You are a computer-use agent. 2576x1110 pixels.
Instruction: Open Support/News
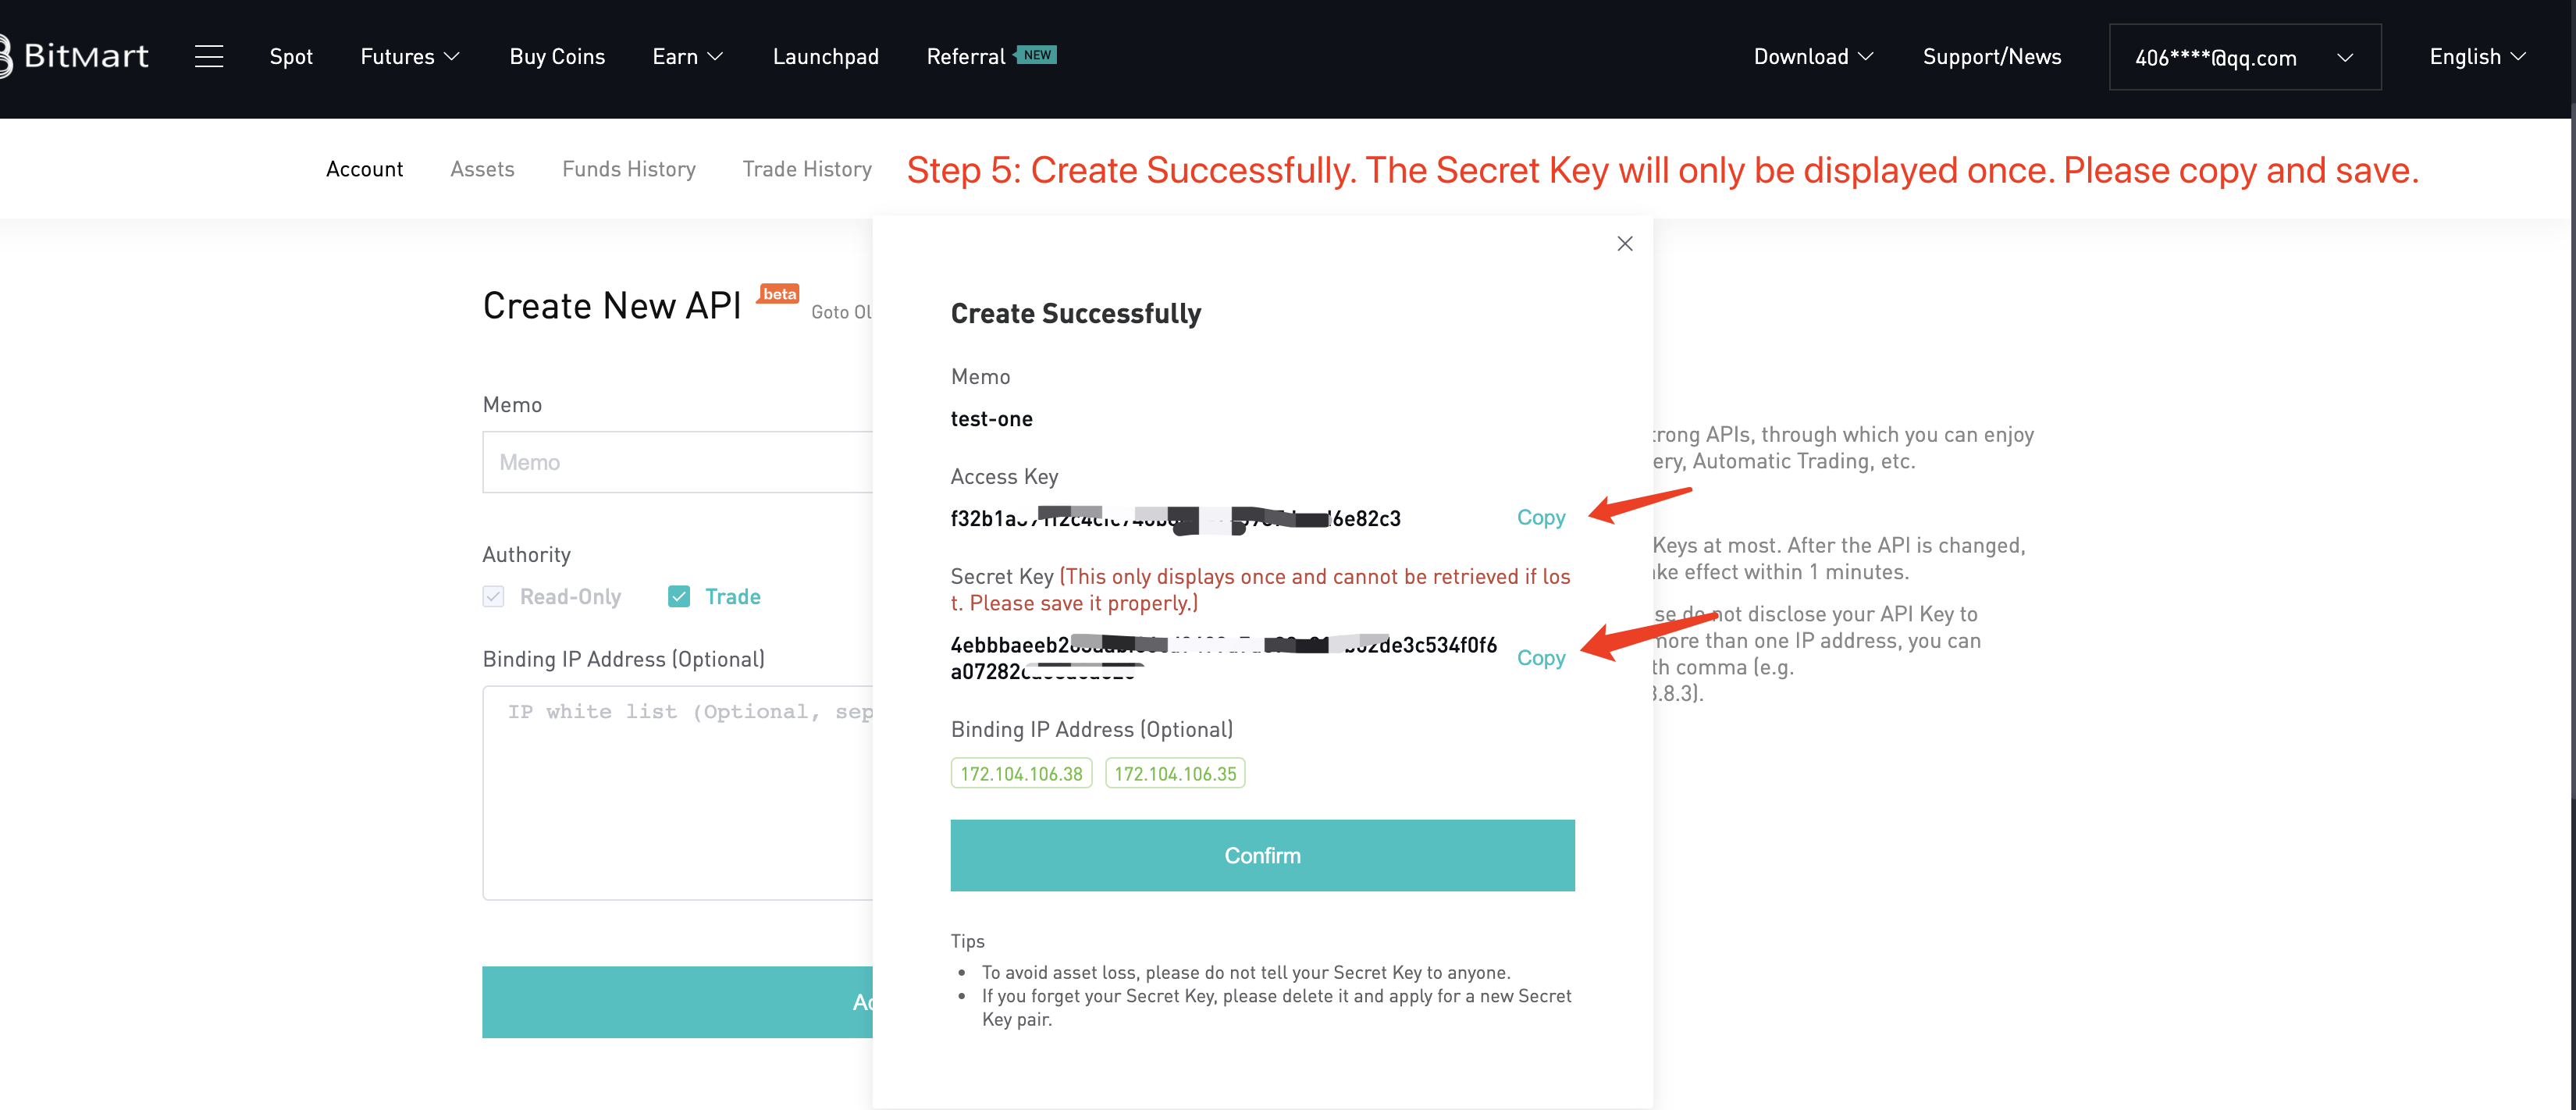point(1992,56)
